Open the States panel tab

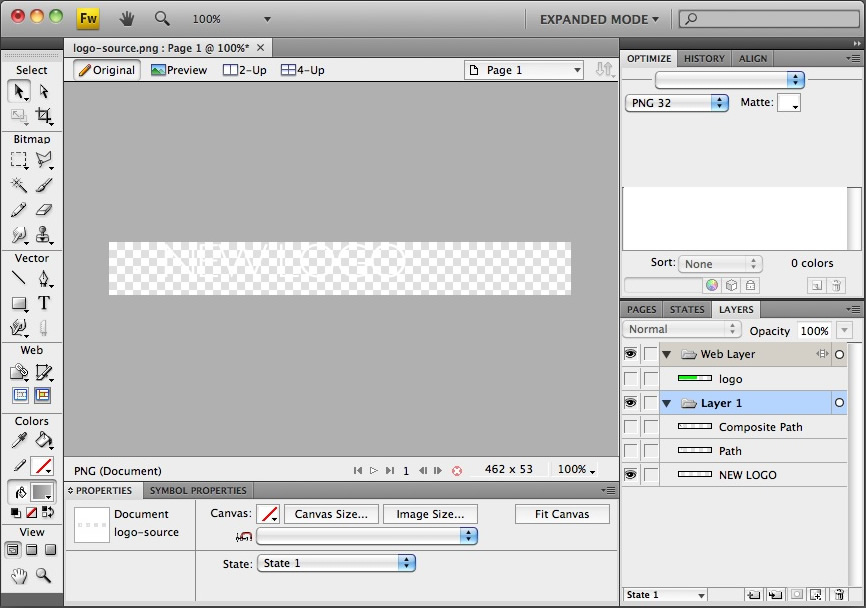(x=687, y=310)
